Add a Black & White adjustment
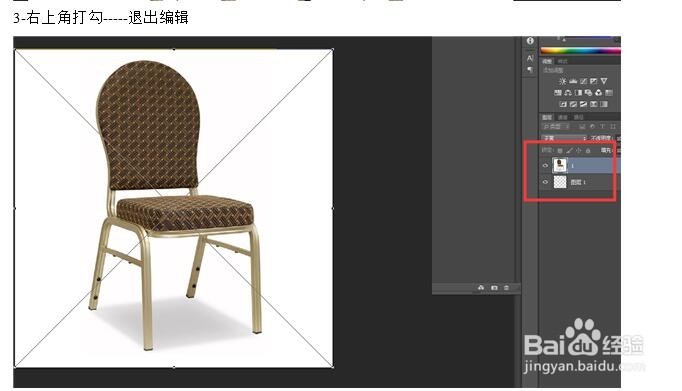This screenshot has width=682, height=391. tap(578, 93)
